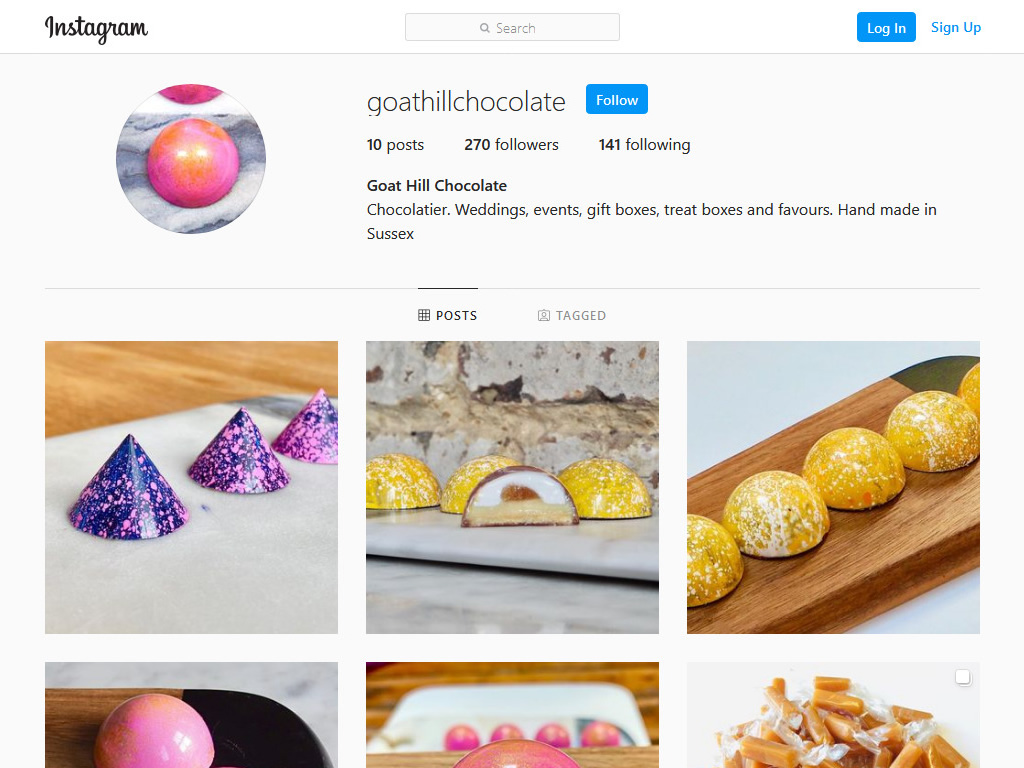Click the search magnifier icon
Viewport: 1024px width, 768px height.
click(x=485, y=28)
